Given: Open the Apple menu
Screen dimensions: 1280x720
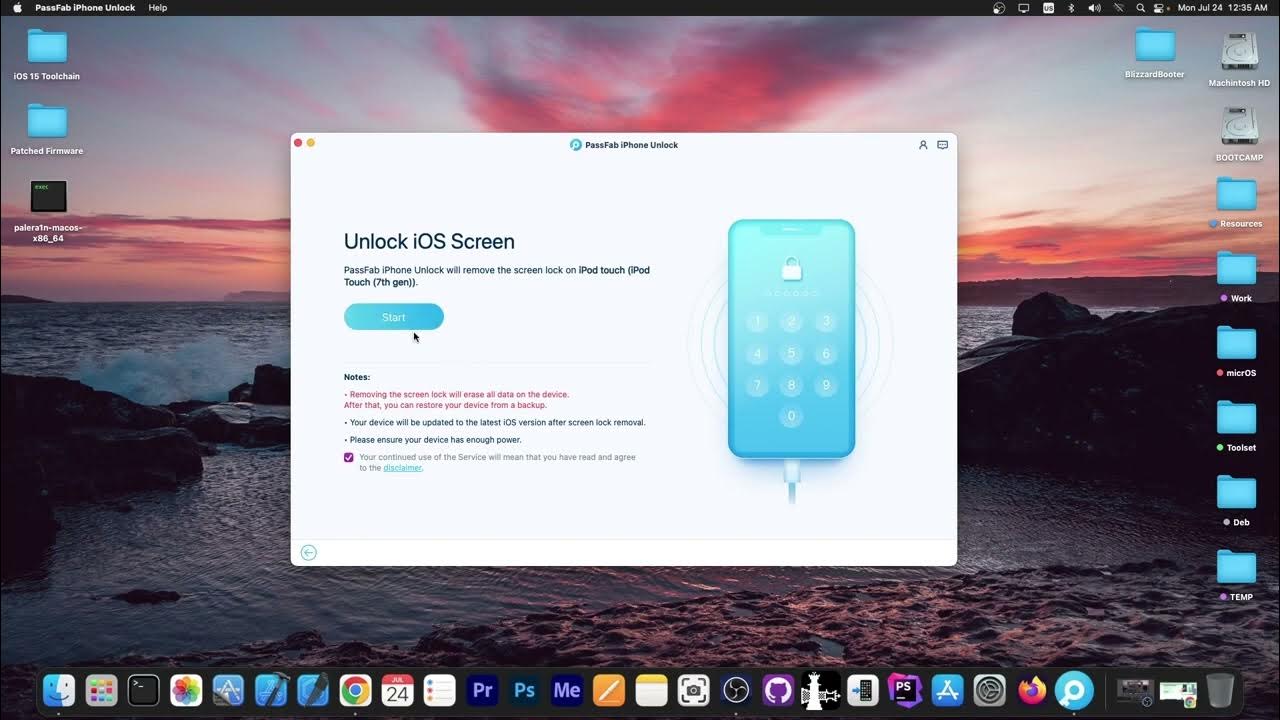Looking at the screenshot, I should point(17,7).
